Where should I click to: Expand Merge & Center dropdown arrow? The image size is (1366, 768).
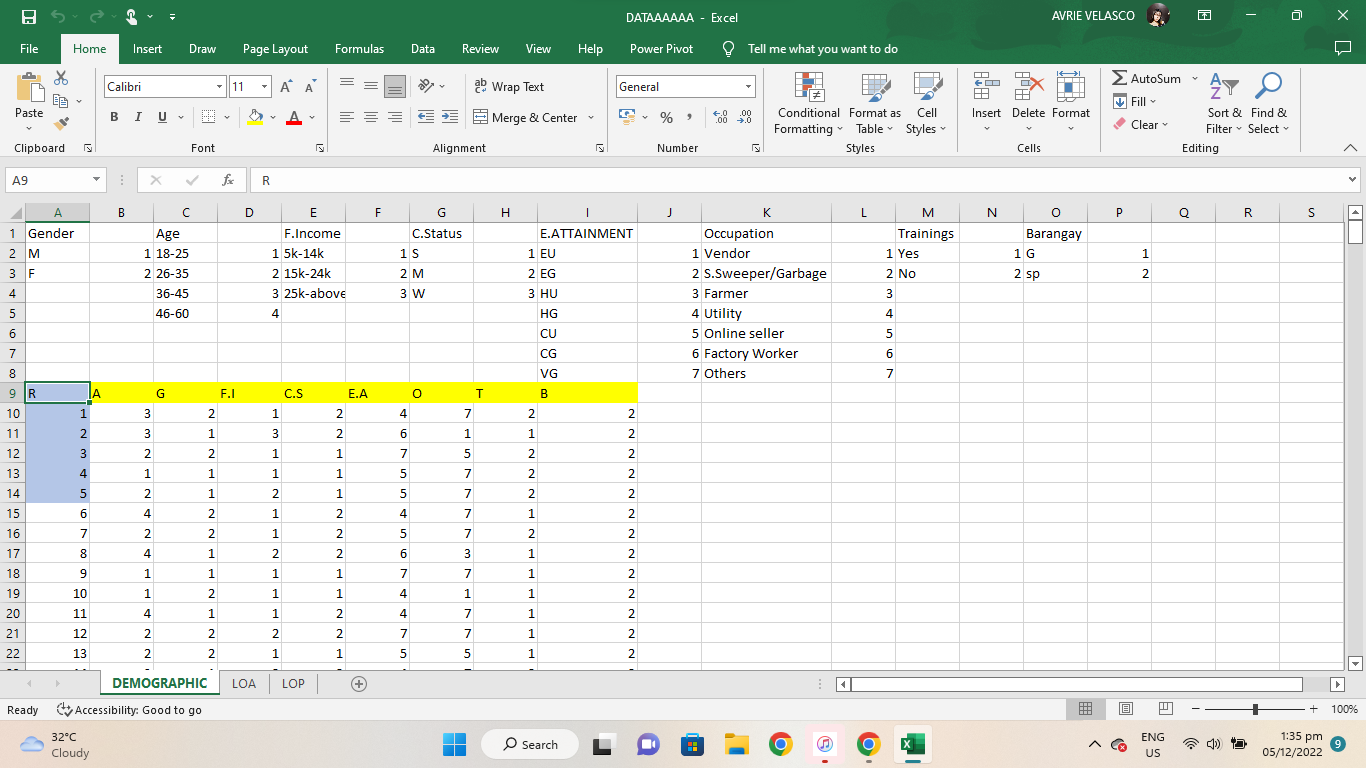point(590,117)
